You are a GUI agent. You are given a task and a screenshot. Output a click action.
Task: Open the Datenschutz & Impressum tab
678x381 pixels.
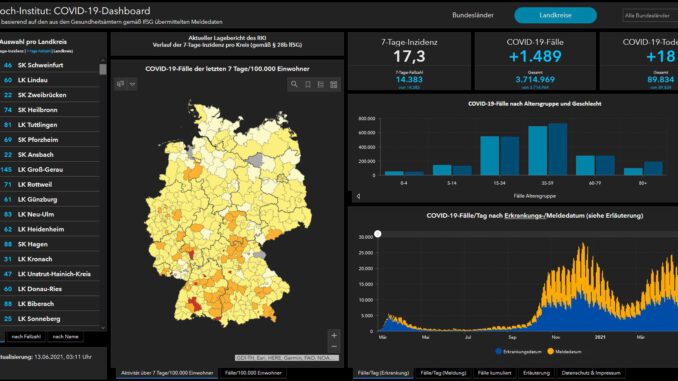coord(591,373)
